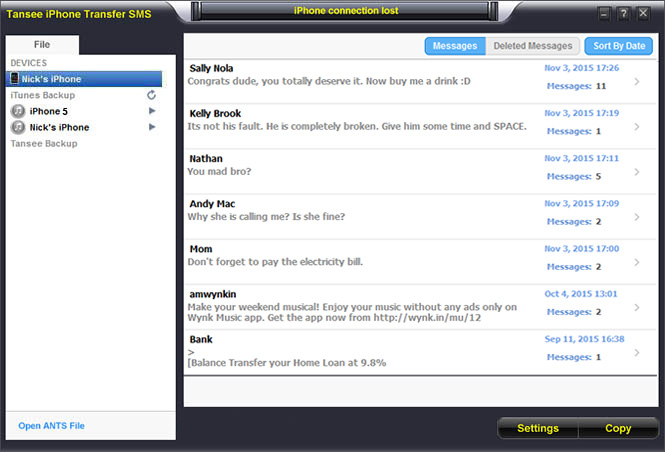The image size is (665, 452).
Task: Click the Copy button
Action: click(618, 428)
